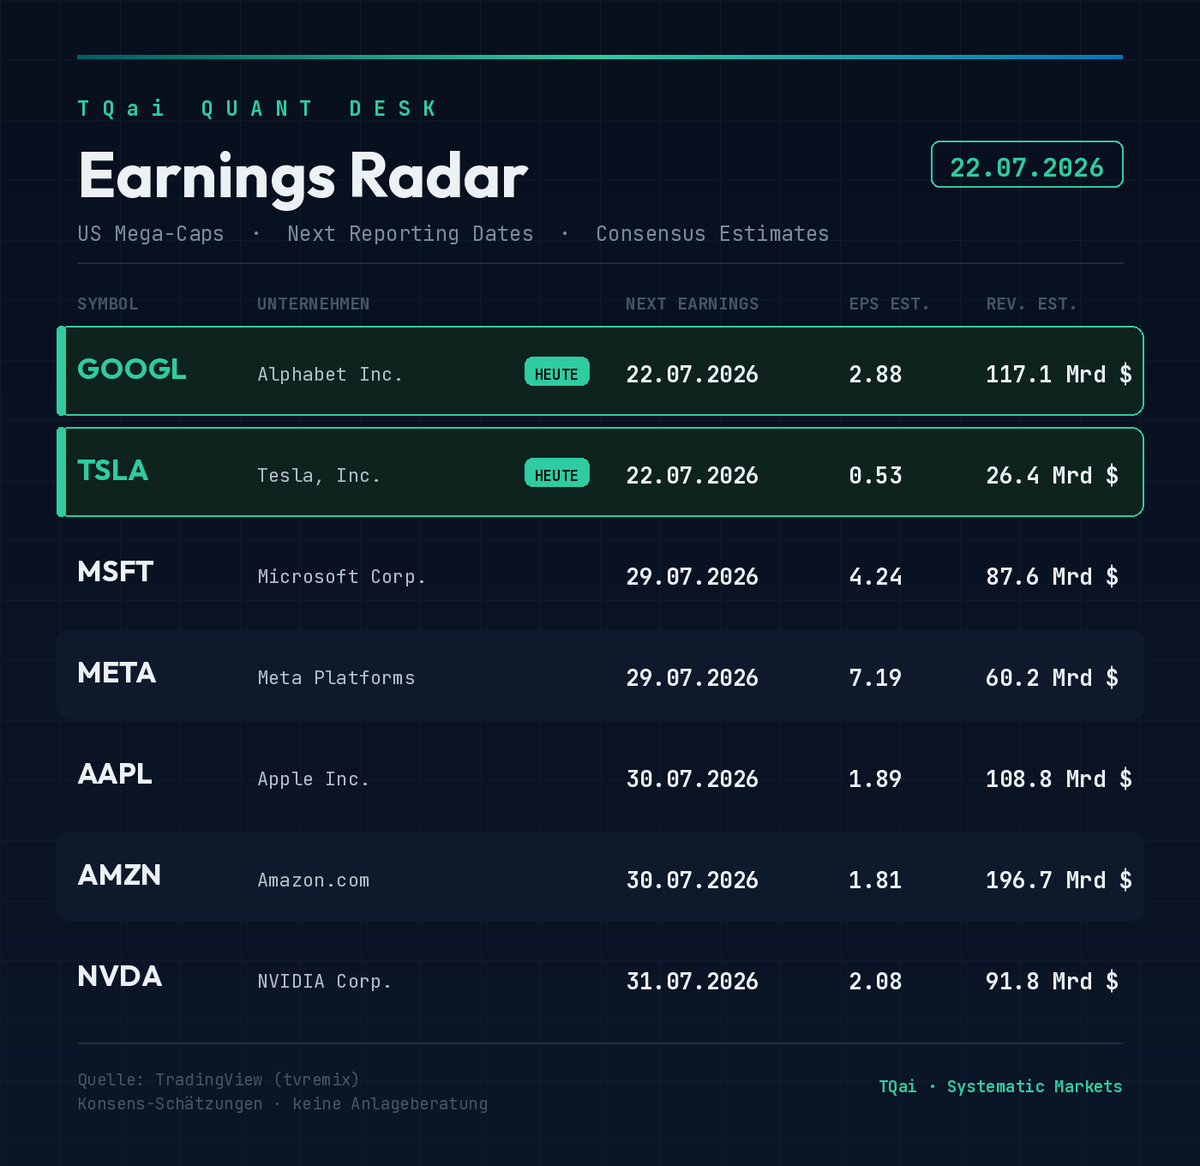Viewport: 1200px width, 1166px height.
Task: Click company name Tesla, Inc.
Action: pyautogui.click(x=319, y=476)
